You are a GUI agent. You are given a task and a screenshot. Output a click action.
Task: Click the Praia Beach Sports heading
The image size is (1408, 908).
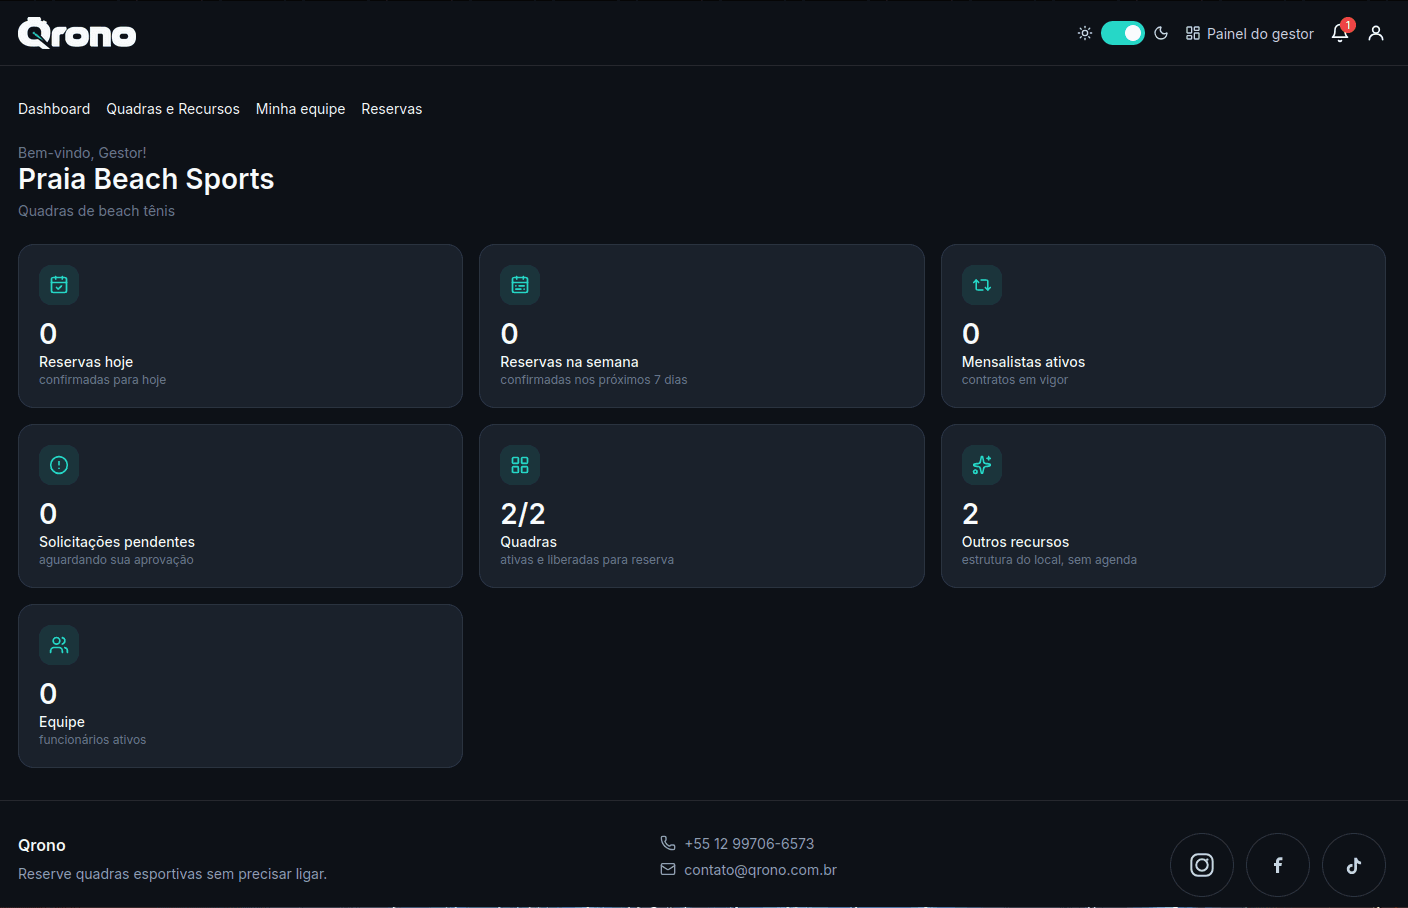coord(146,179)
